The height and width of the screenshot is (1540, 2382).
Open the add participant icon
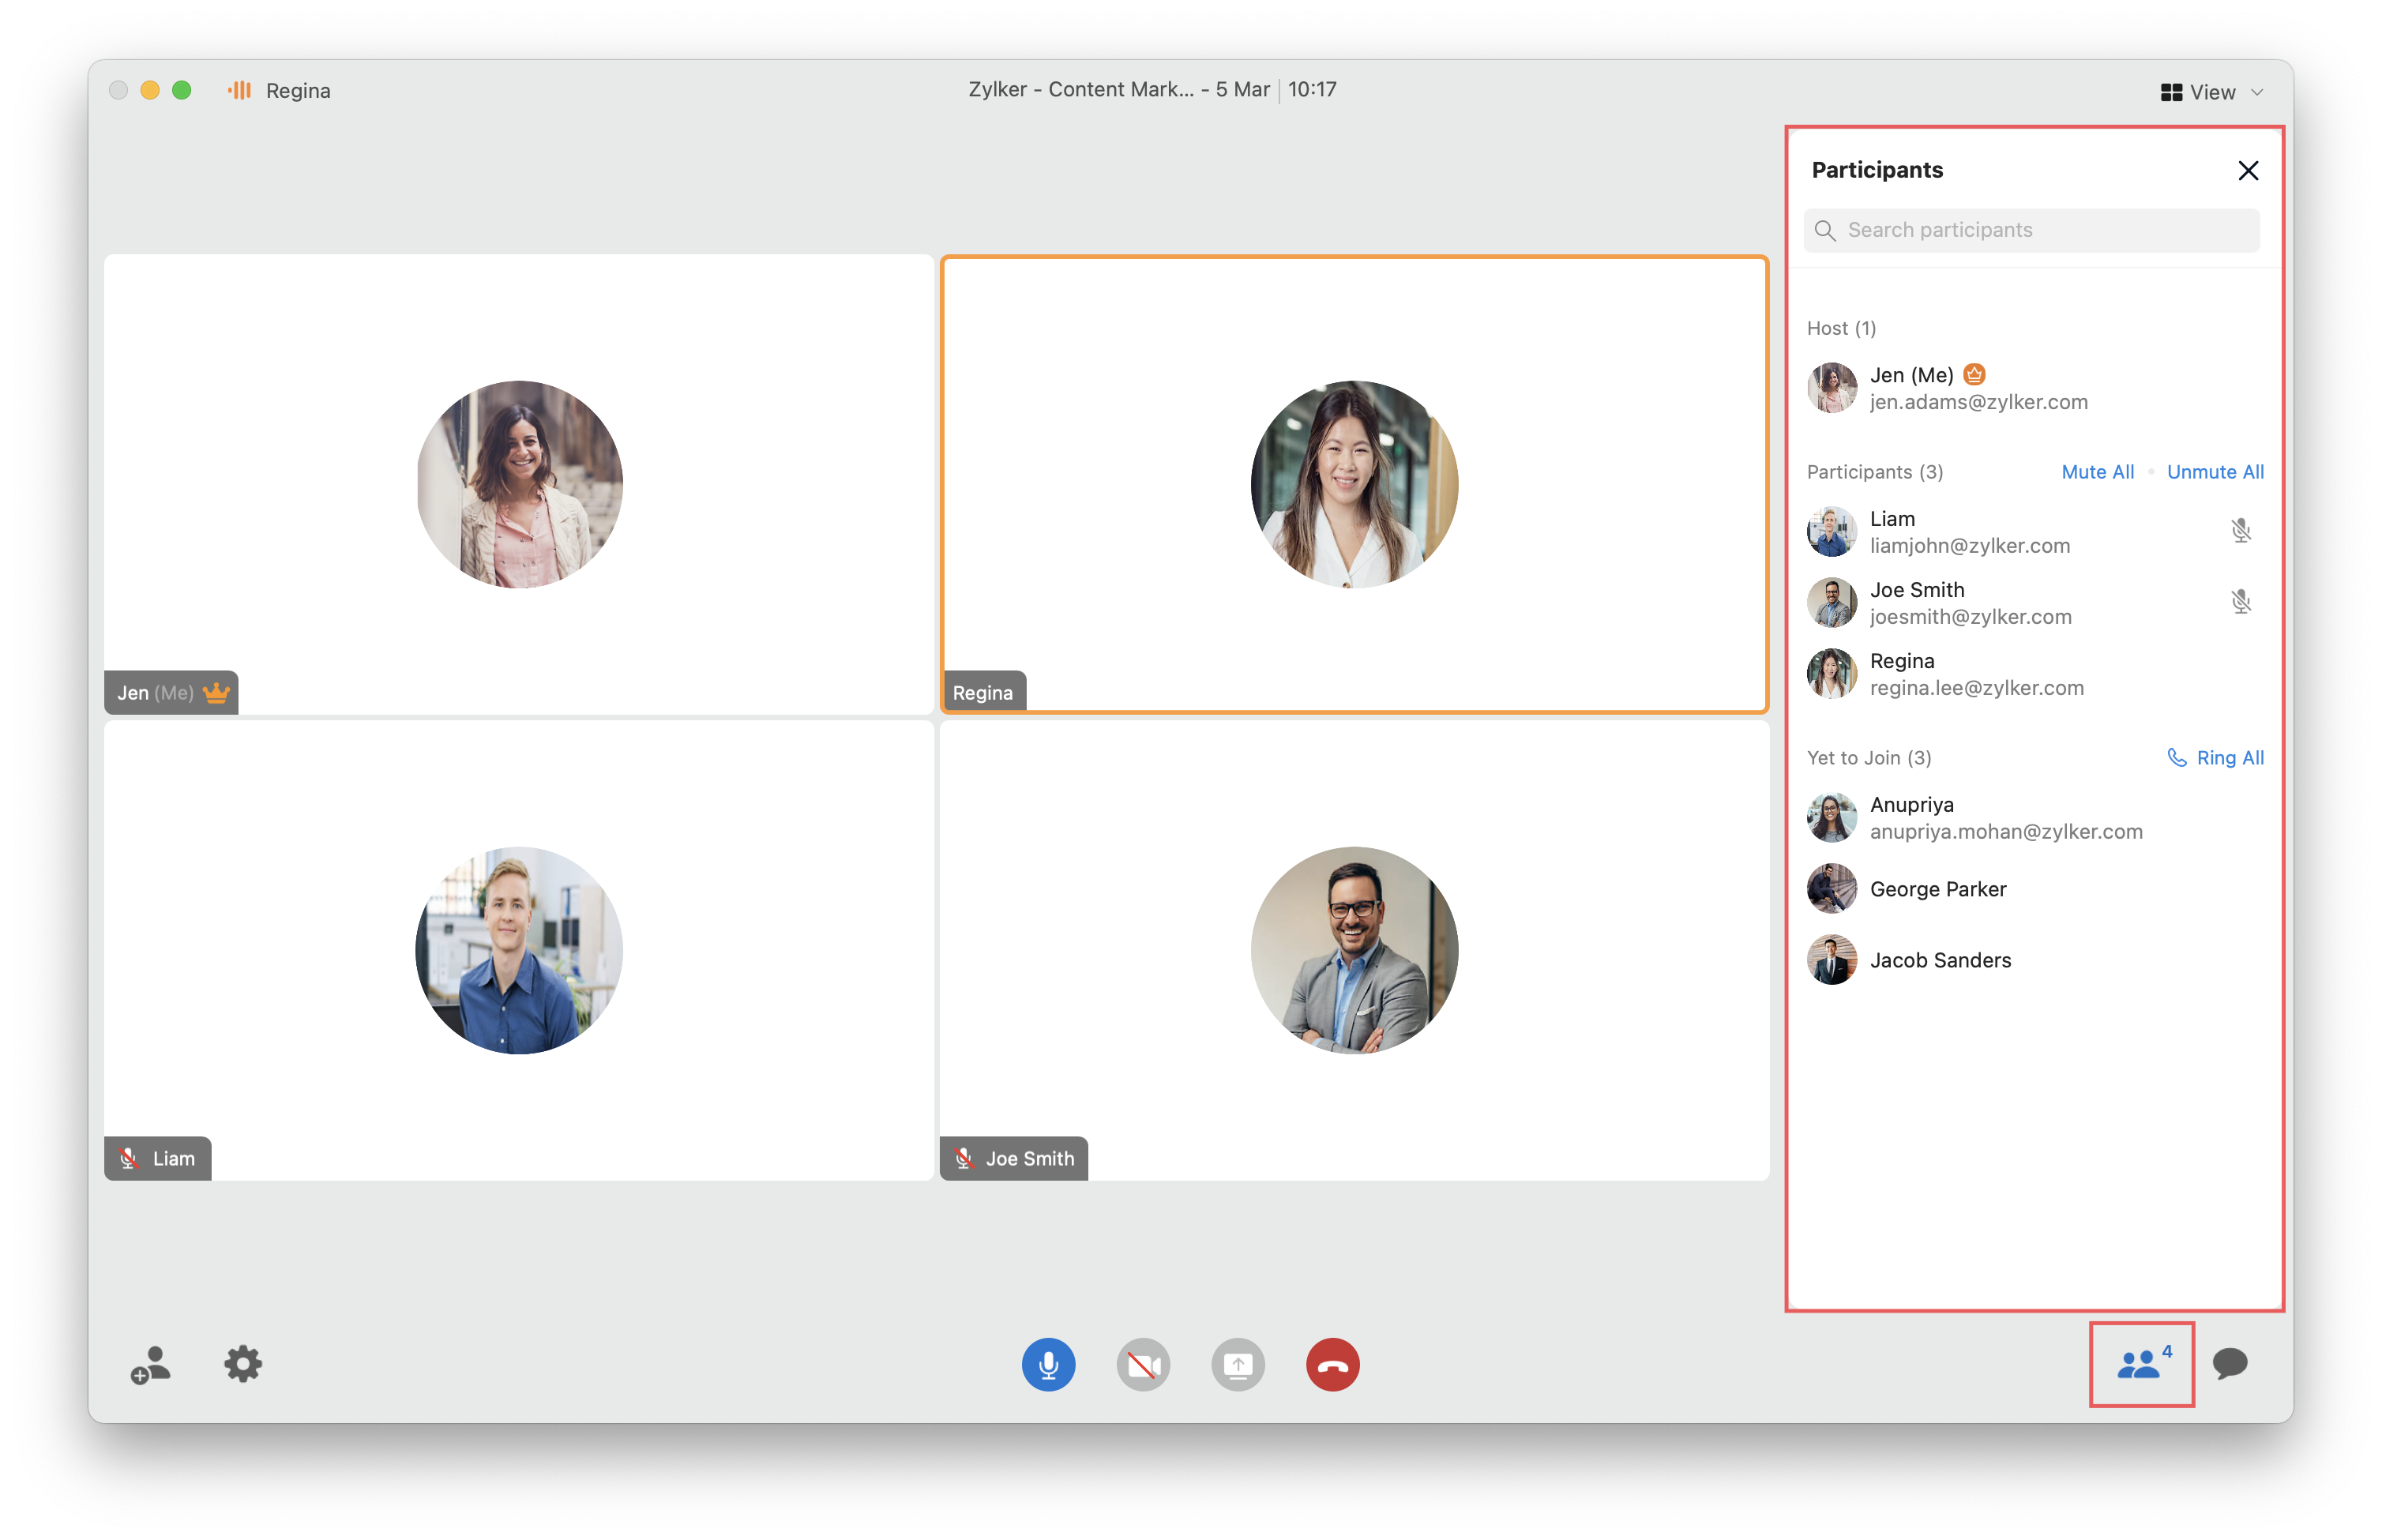tap(150, 1364)
